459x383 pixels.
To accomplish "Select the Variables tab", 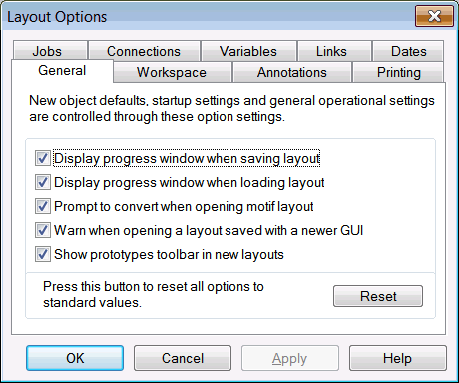I will 249,51.
